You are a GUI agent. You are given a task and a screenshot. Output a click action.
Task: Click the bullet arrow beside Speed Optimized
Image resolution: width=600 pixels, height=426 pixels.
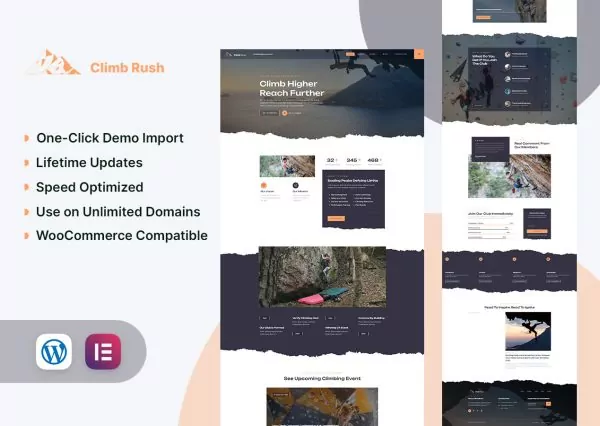coord(27,187)
